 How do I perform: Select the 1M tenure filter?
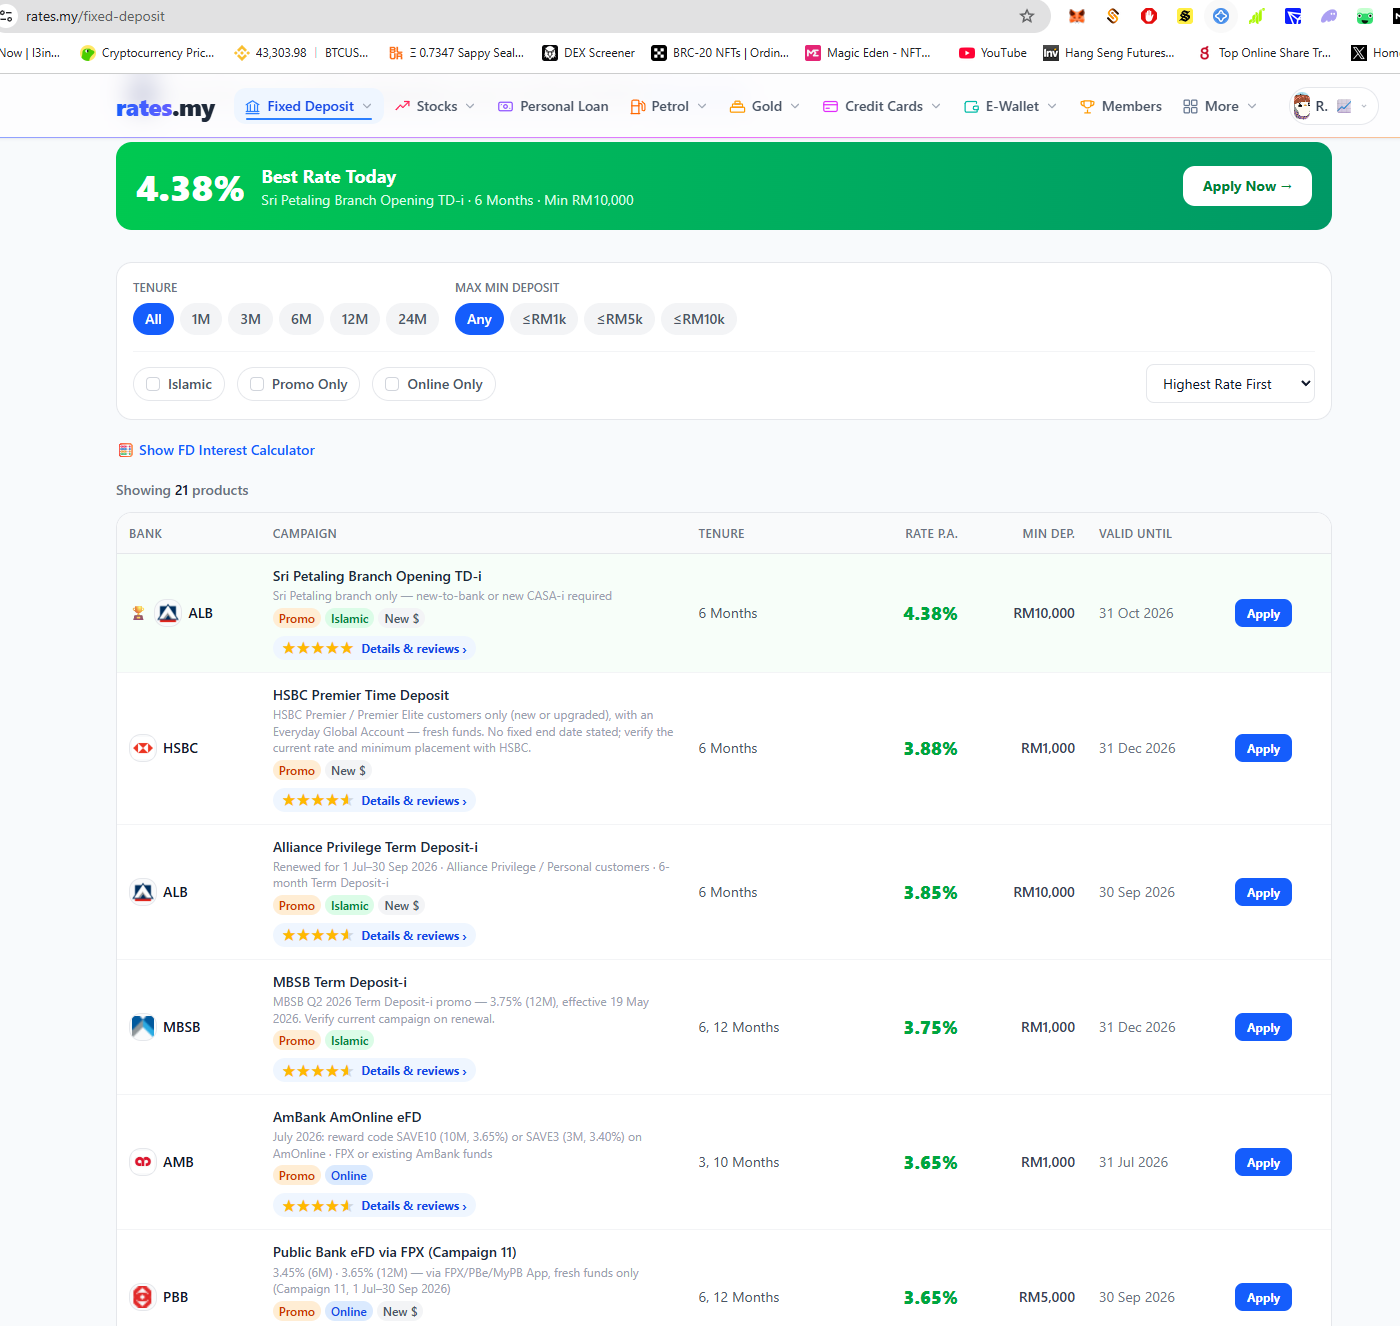[201, 319]
